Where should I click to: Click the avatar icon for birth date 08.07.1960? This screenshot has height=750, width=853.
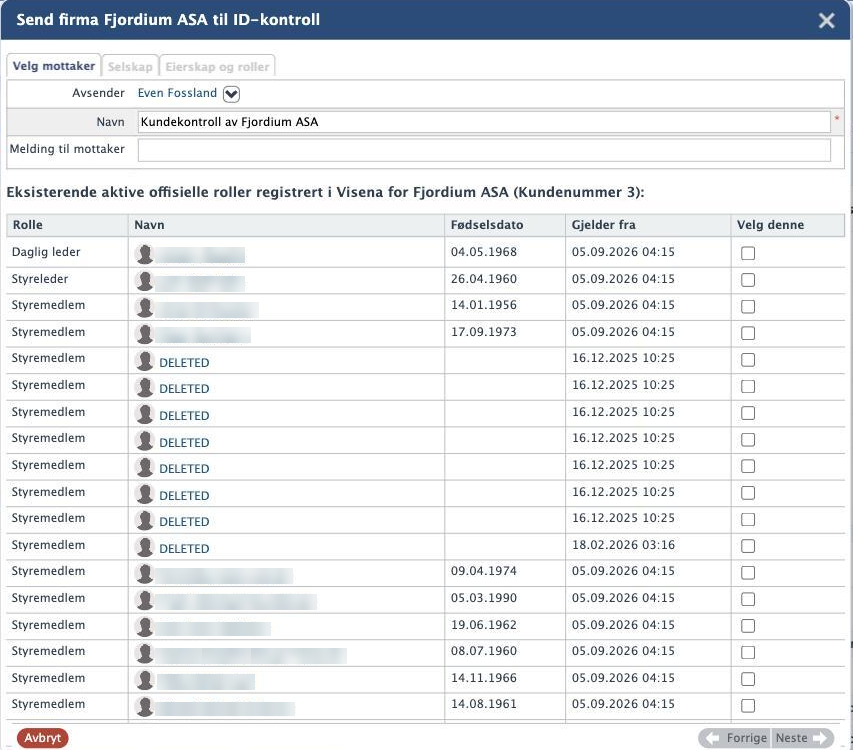[145, 654]
